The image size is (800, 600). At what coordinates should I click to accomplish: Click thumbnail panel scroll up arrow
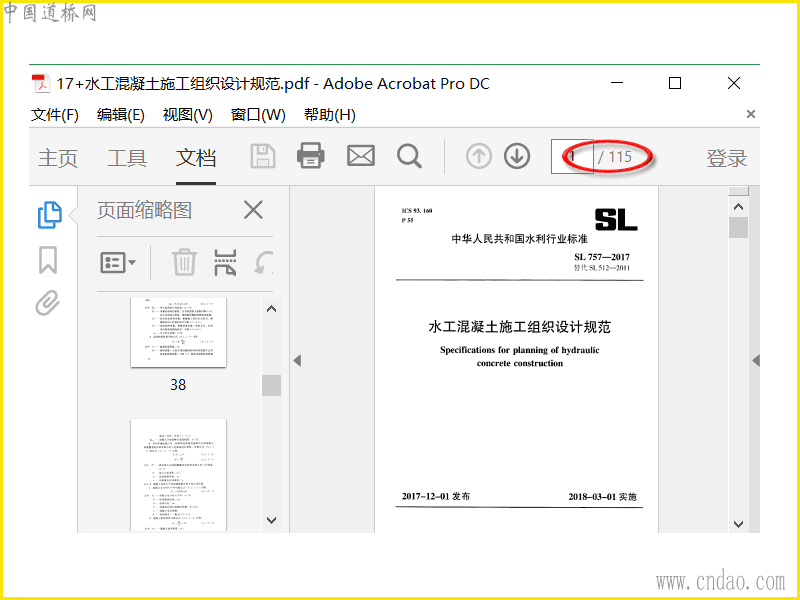[x=271, y=309]
